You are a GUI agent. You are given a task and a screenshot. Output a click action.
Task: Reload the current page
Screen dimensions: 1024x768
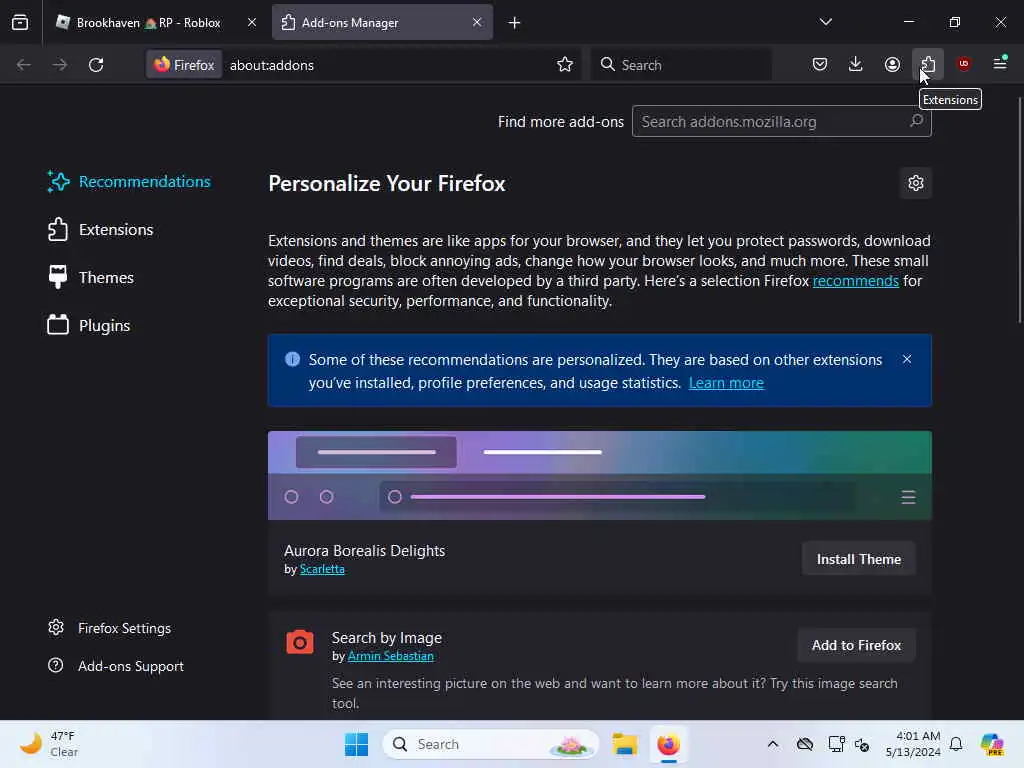coord(96,65)
